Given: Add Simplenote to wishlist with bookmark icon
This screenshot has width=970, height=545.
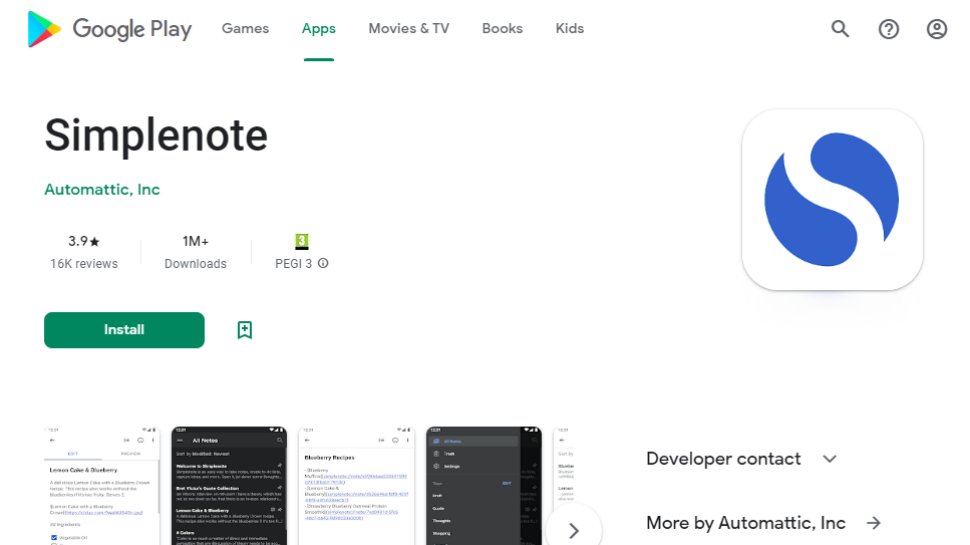Looking at the screenshot, I should pos(244,330).
